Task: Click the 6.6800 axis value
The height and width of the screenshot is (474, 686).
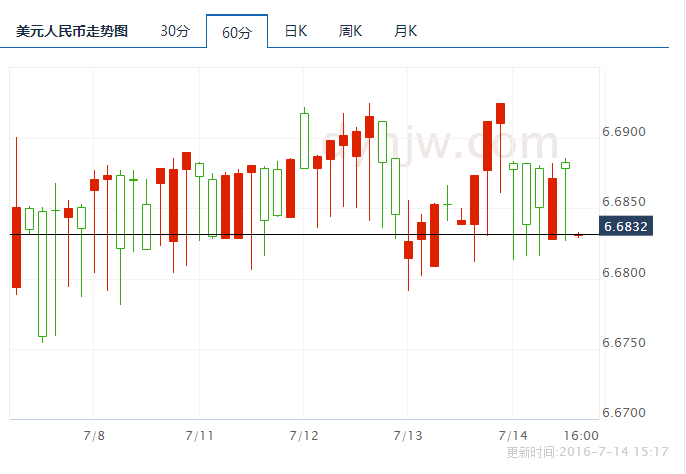Action: click(x=624, y=273)
